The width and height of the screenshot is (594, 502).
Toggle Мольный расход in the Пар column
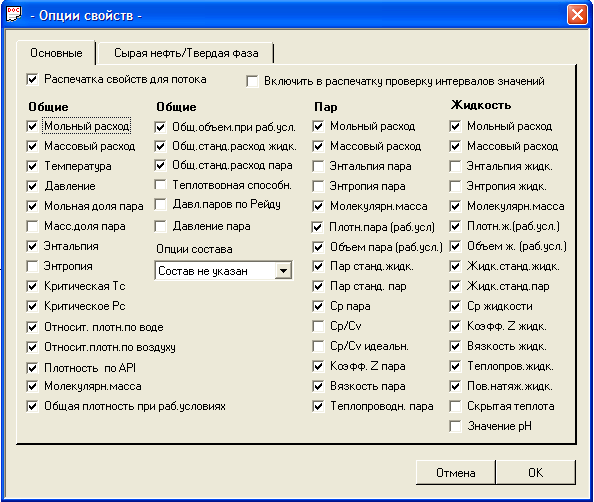(x=319, y=126)
